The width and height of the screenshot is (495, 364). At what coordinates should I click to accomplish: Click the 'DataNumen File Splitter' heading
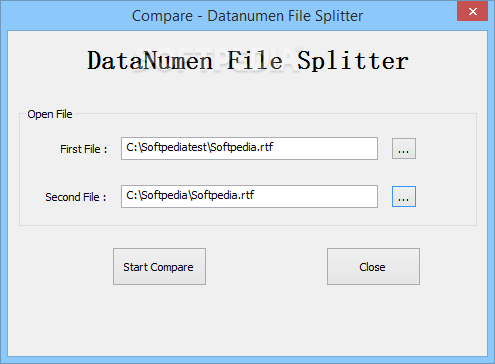248,61
